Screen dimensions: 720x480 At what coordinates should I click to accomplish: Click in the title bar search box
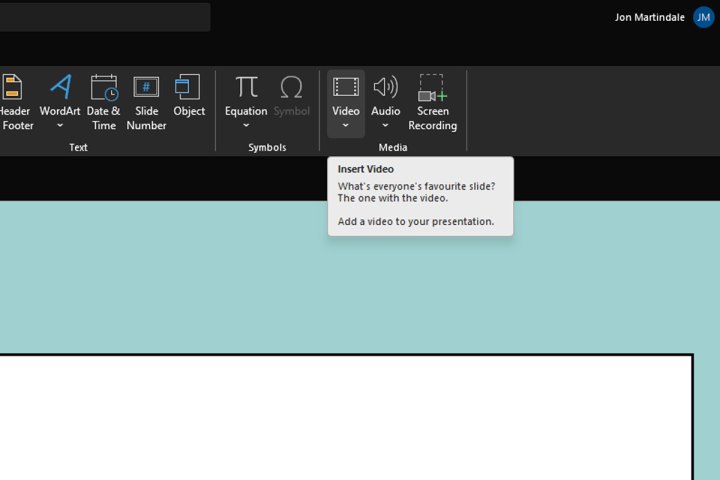click(105, 17)
